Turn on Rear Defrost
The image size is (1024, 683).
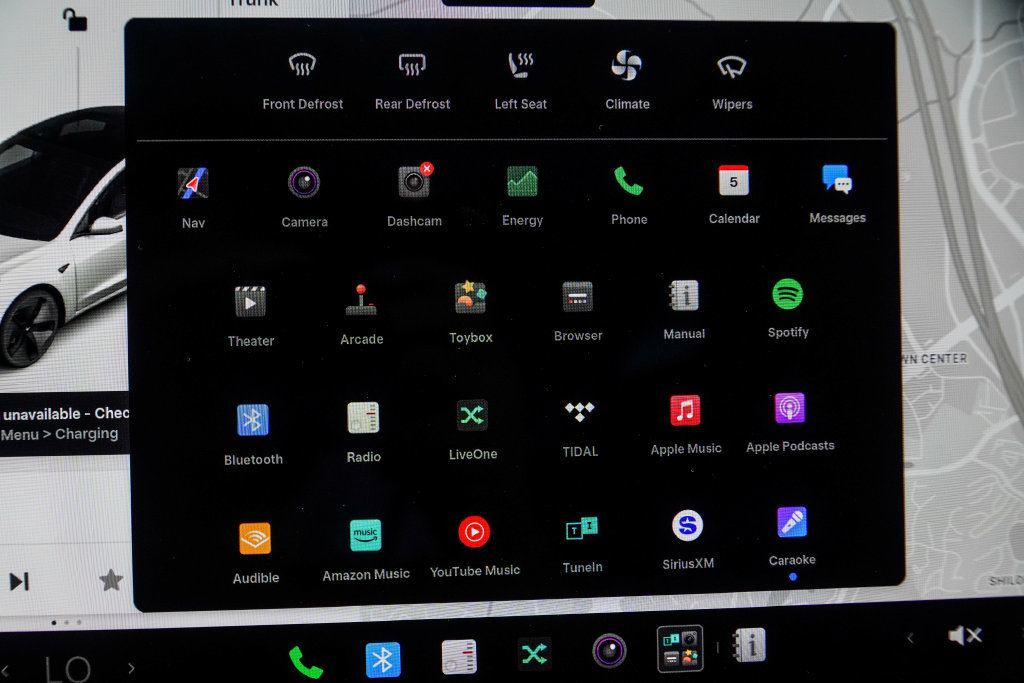click(412, 82)
